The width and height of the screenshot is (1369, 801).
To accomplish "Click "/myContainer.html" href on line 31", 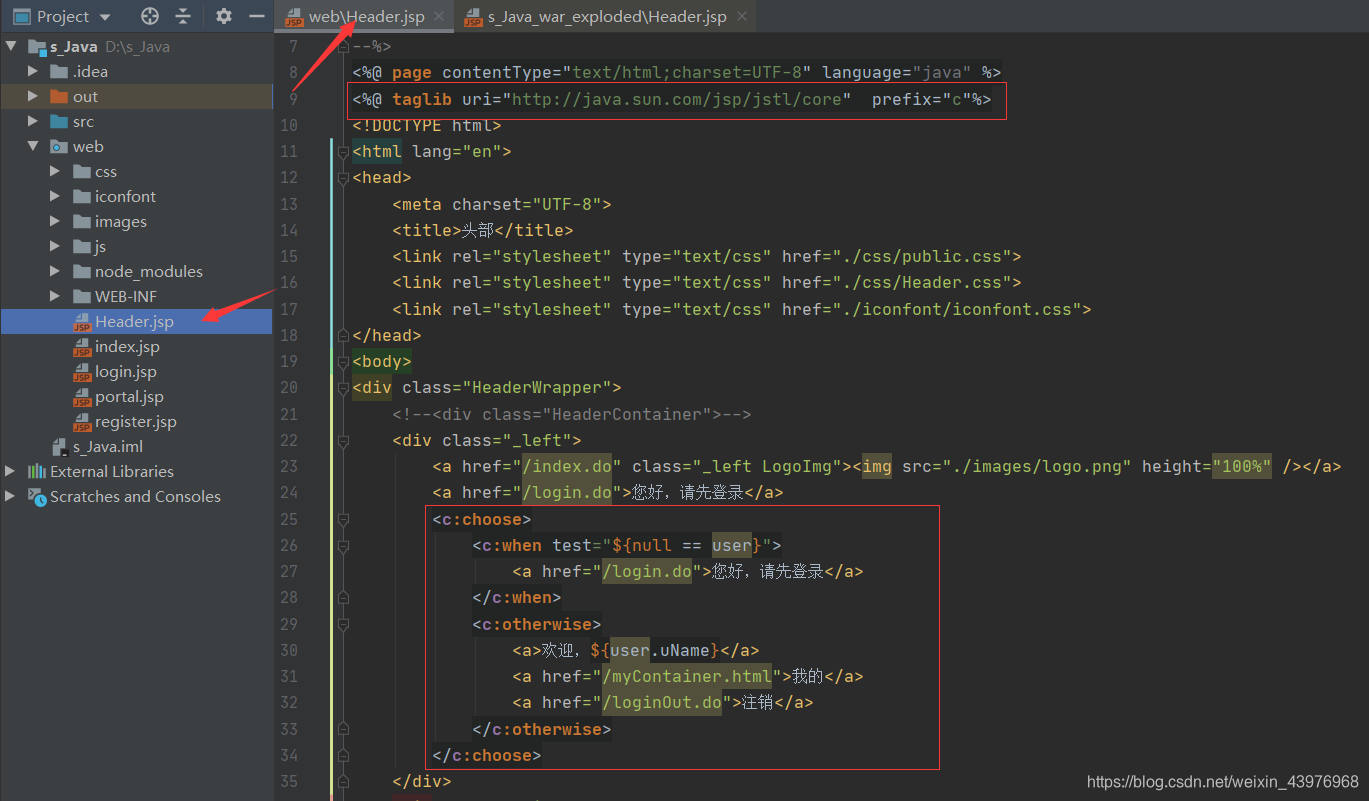I will click(687, 677).
